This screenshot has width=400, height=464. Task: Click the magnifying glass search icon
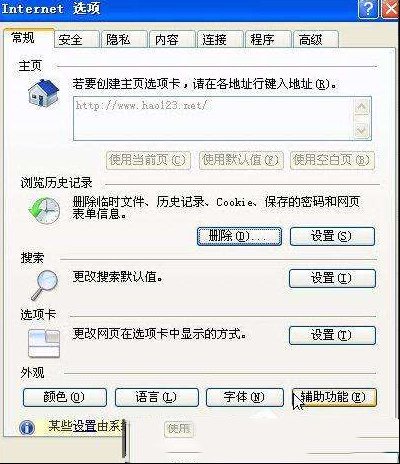45,285
